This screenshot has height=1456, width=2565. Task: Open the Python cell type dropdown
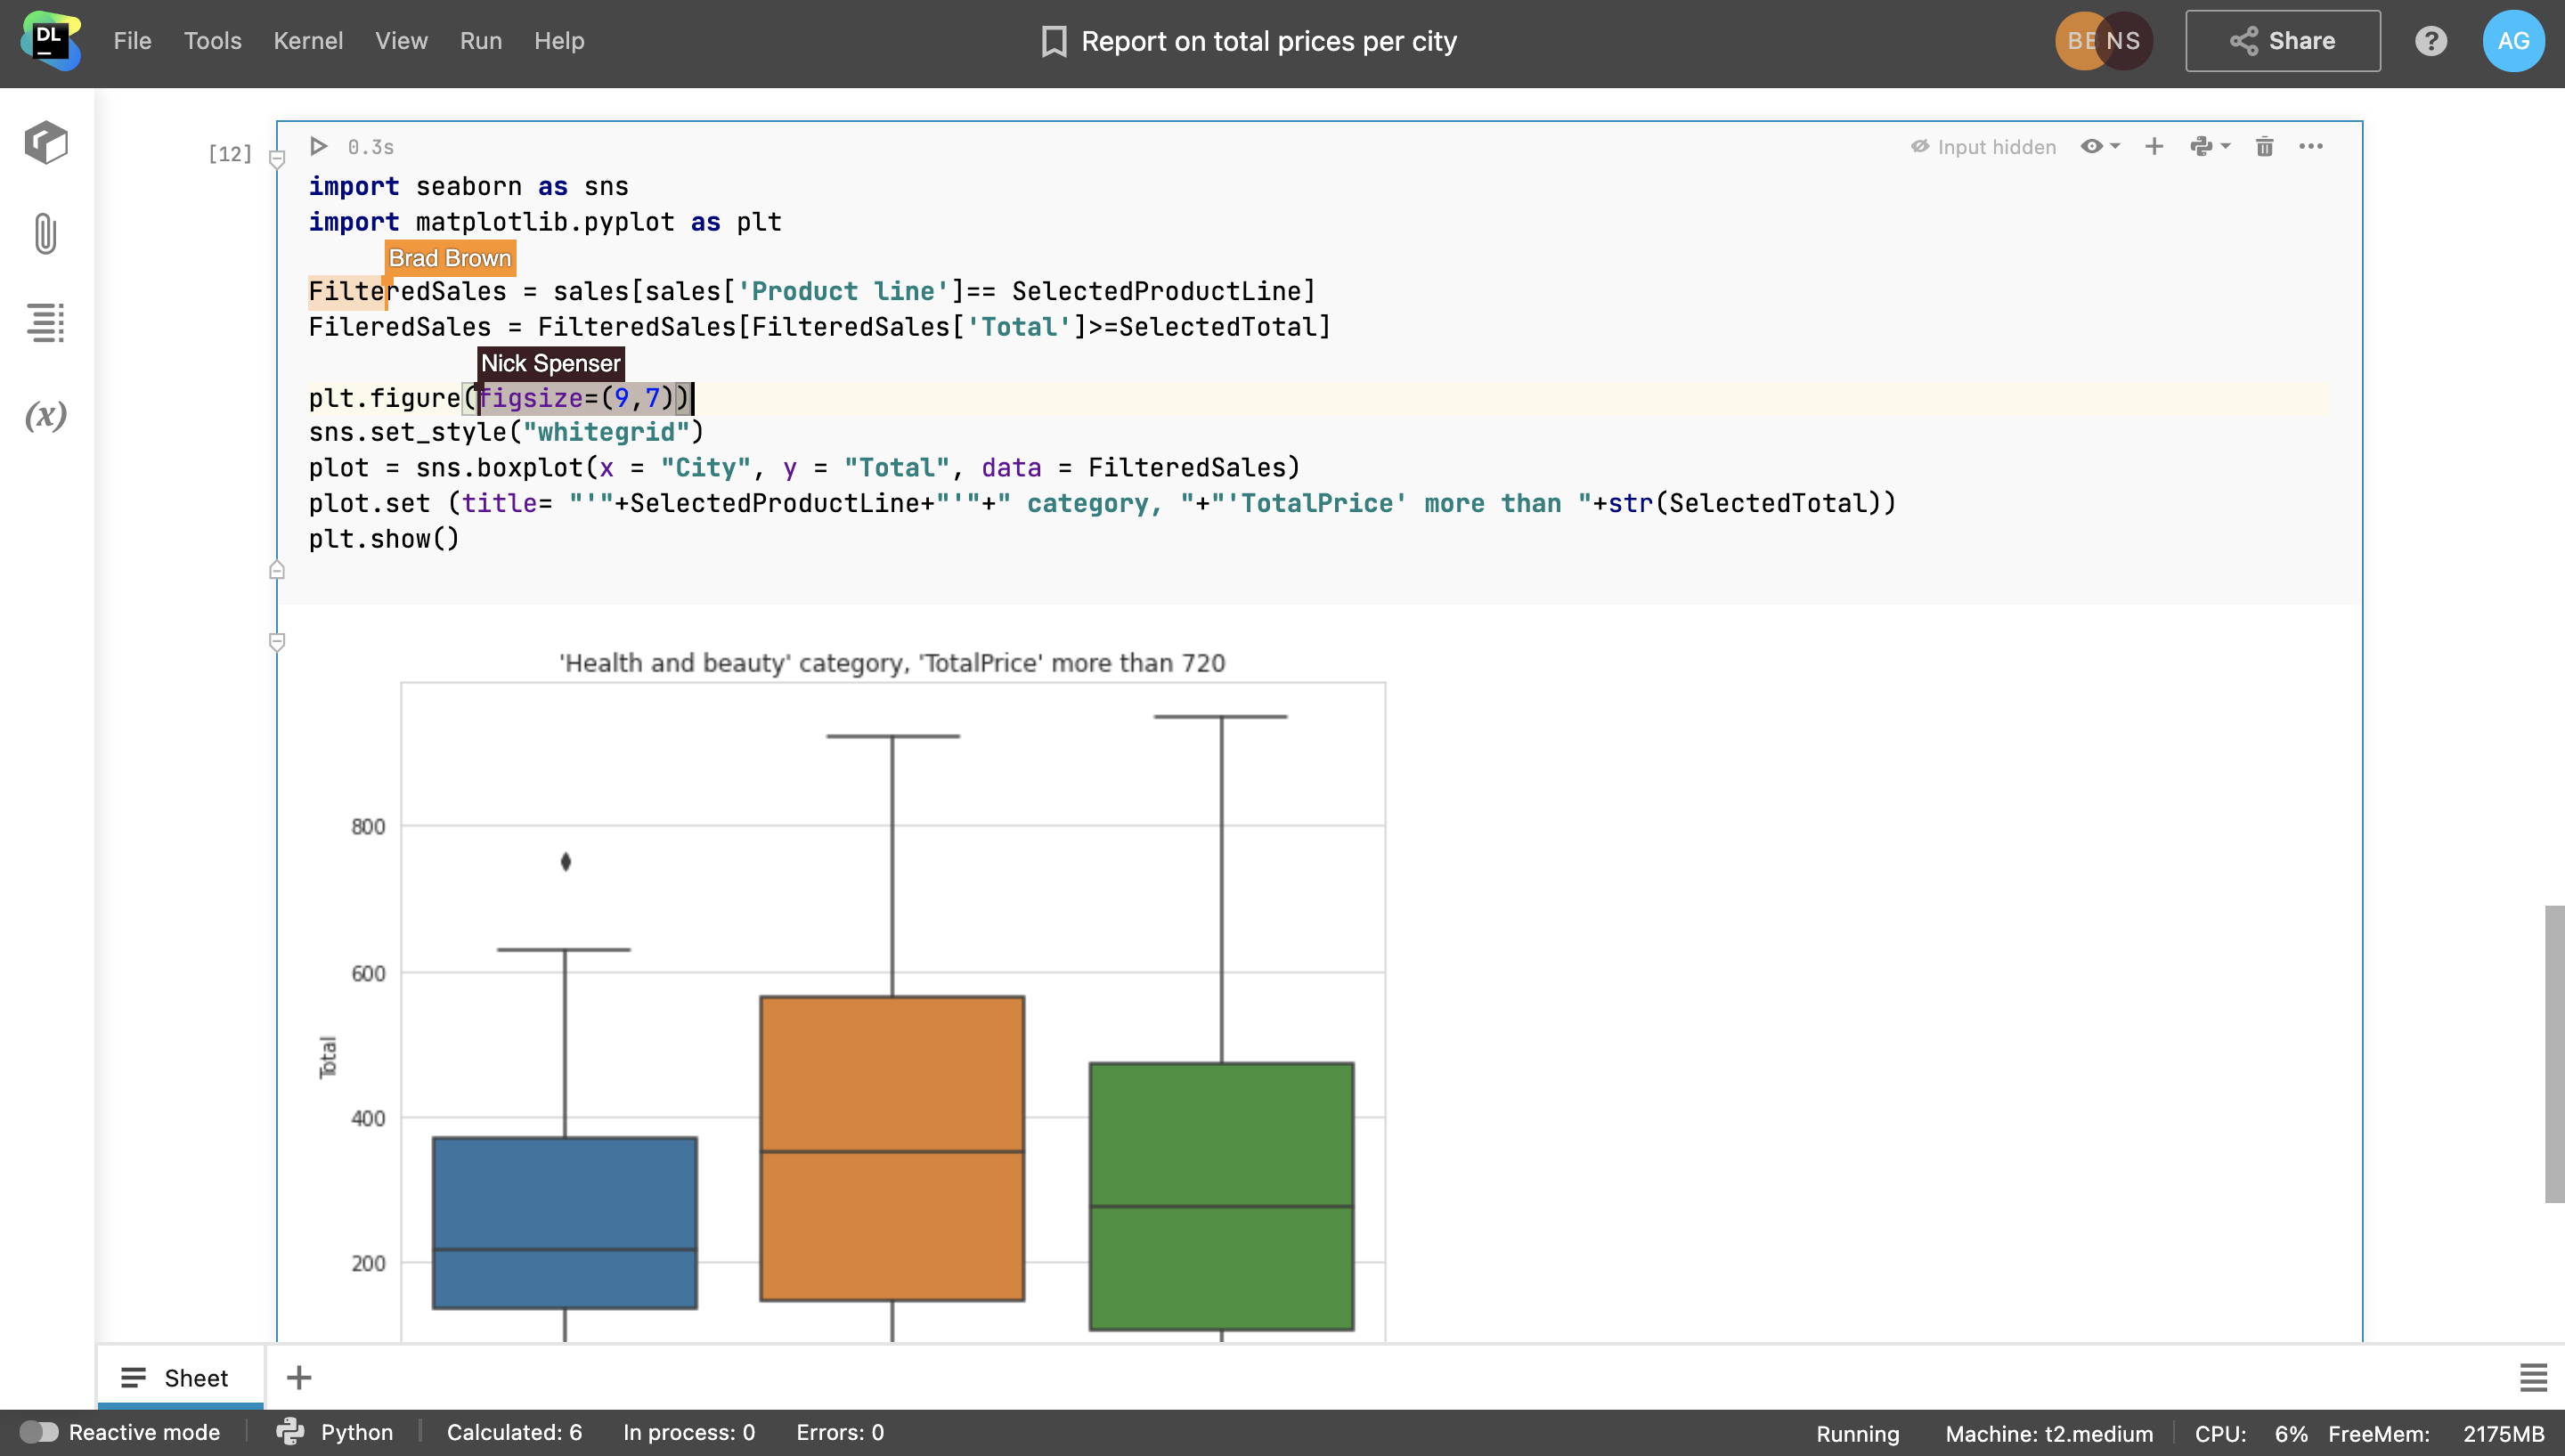[x=2209, y=147]
